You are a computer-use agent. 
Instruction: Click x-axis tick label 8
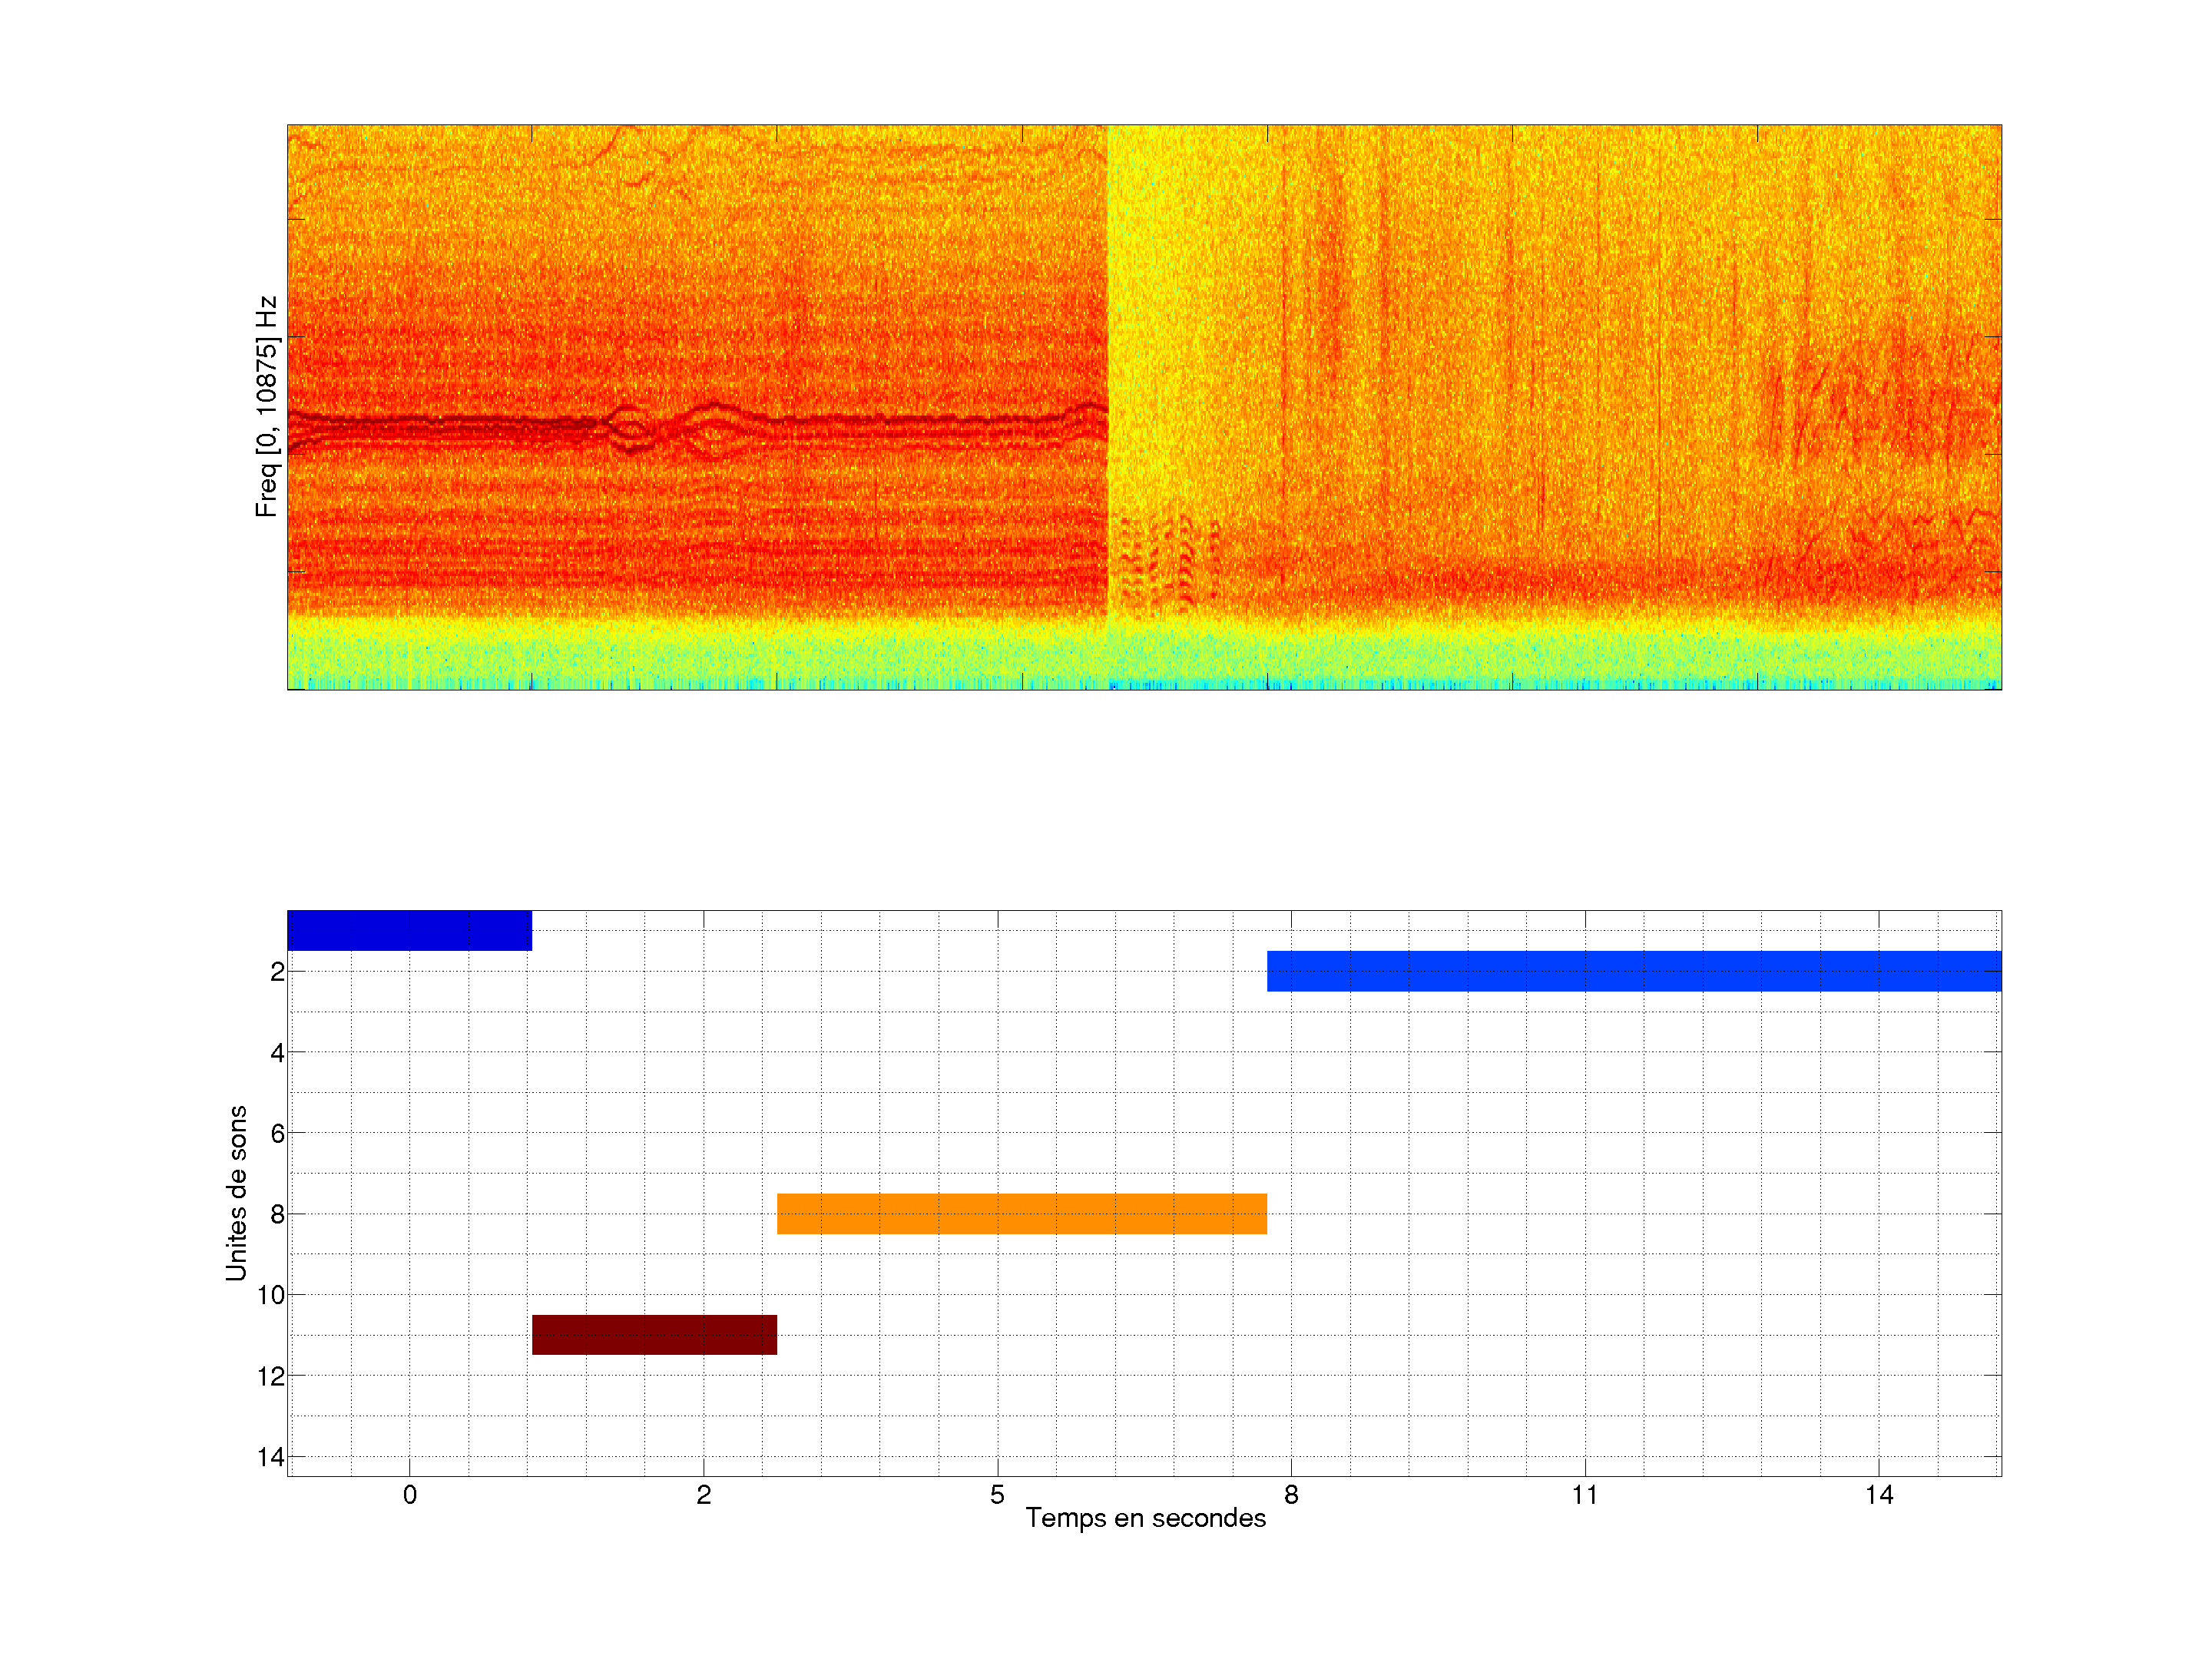1291,1495
